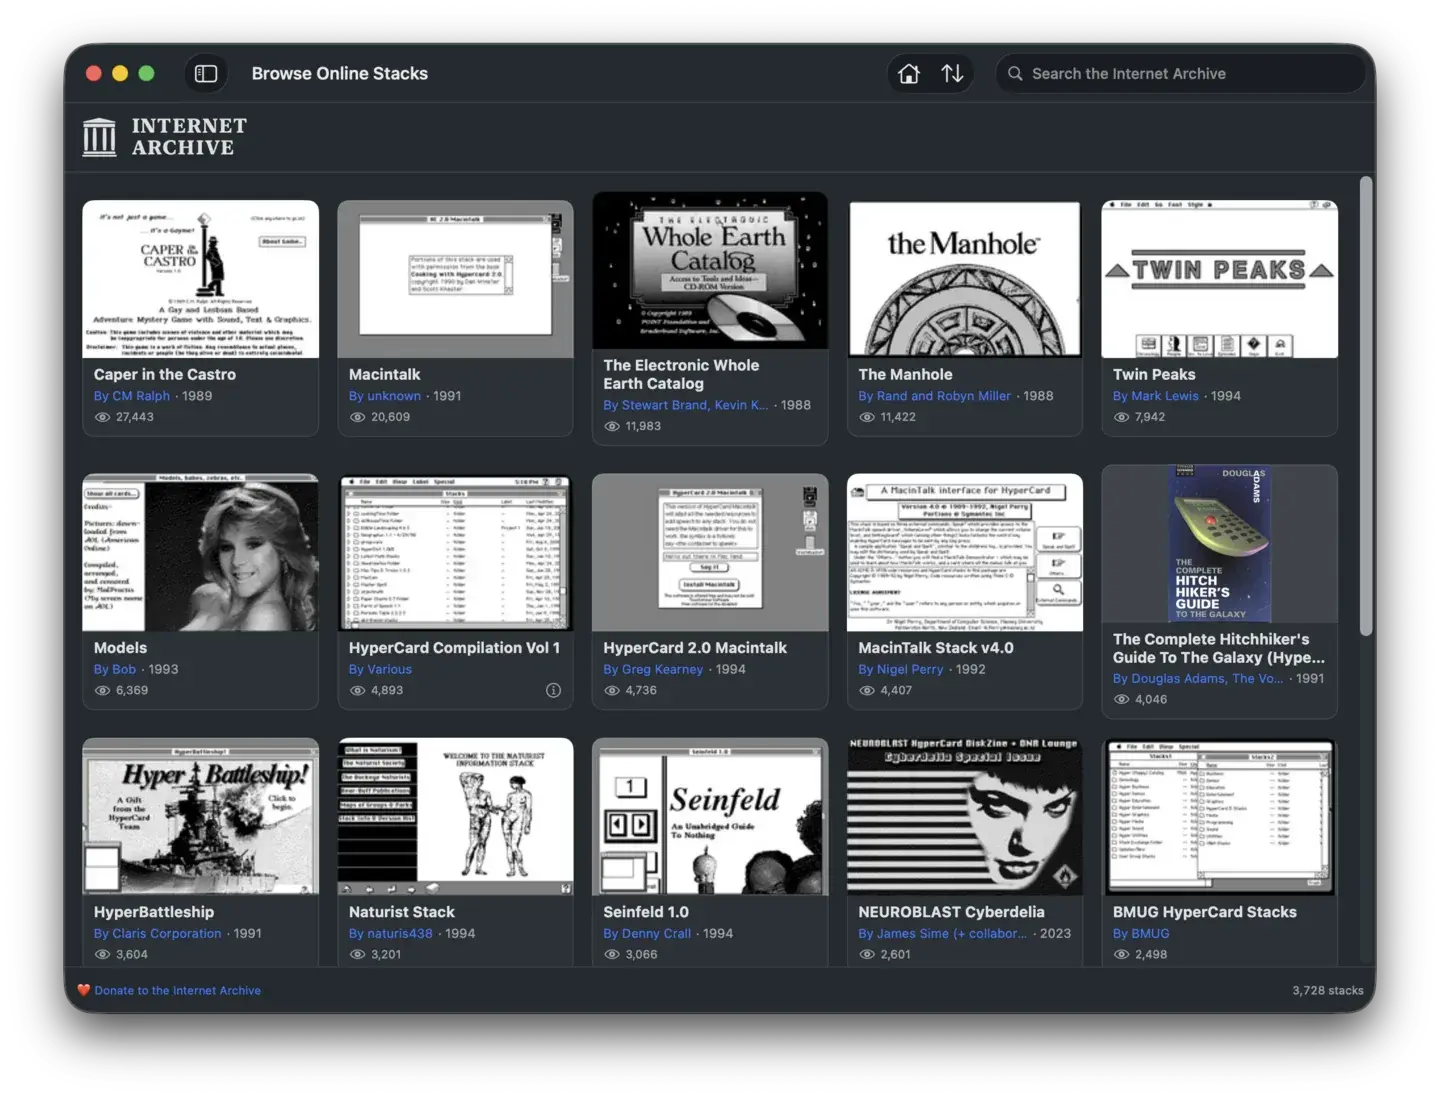1440x1098 pixels.
Task: Click the eye views icon on the Macintalk card
Action: pos(357,417)
